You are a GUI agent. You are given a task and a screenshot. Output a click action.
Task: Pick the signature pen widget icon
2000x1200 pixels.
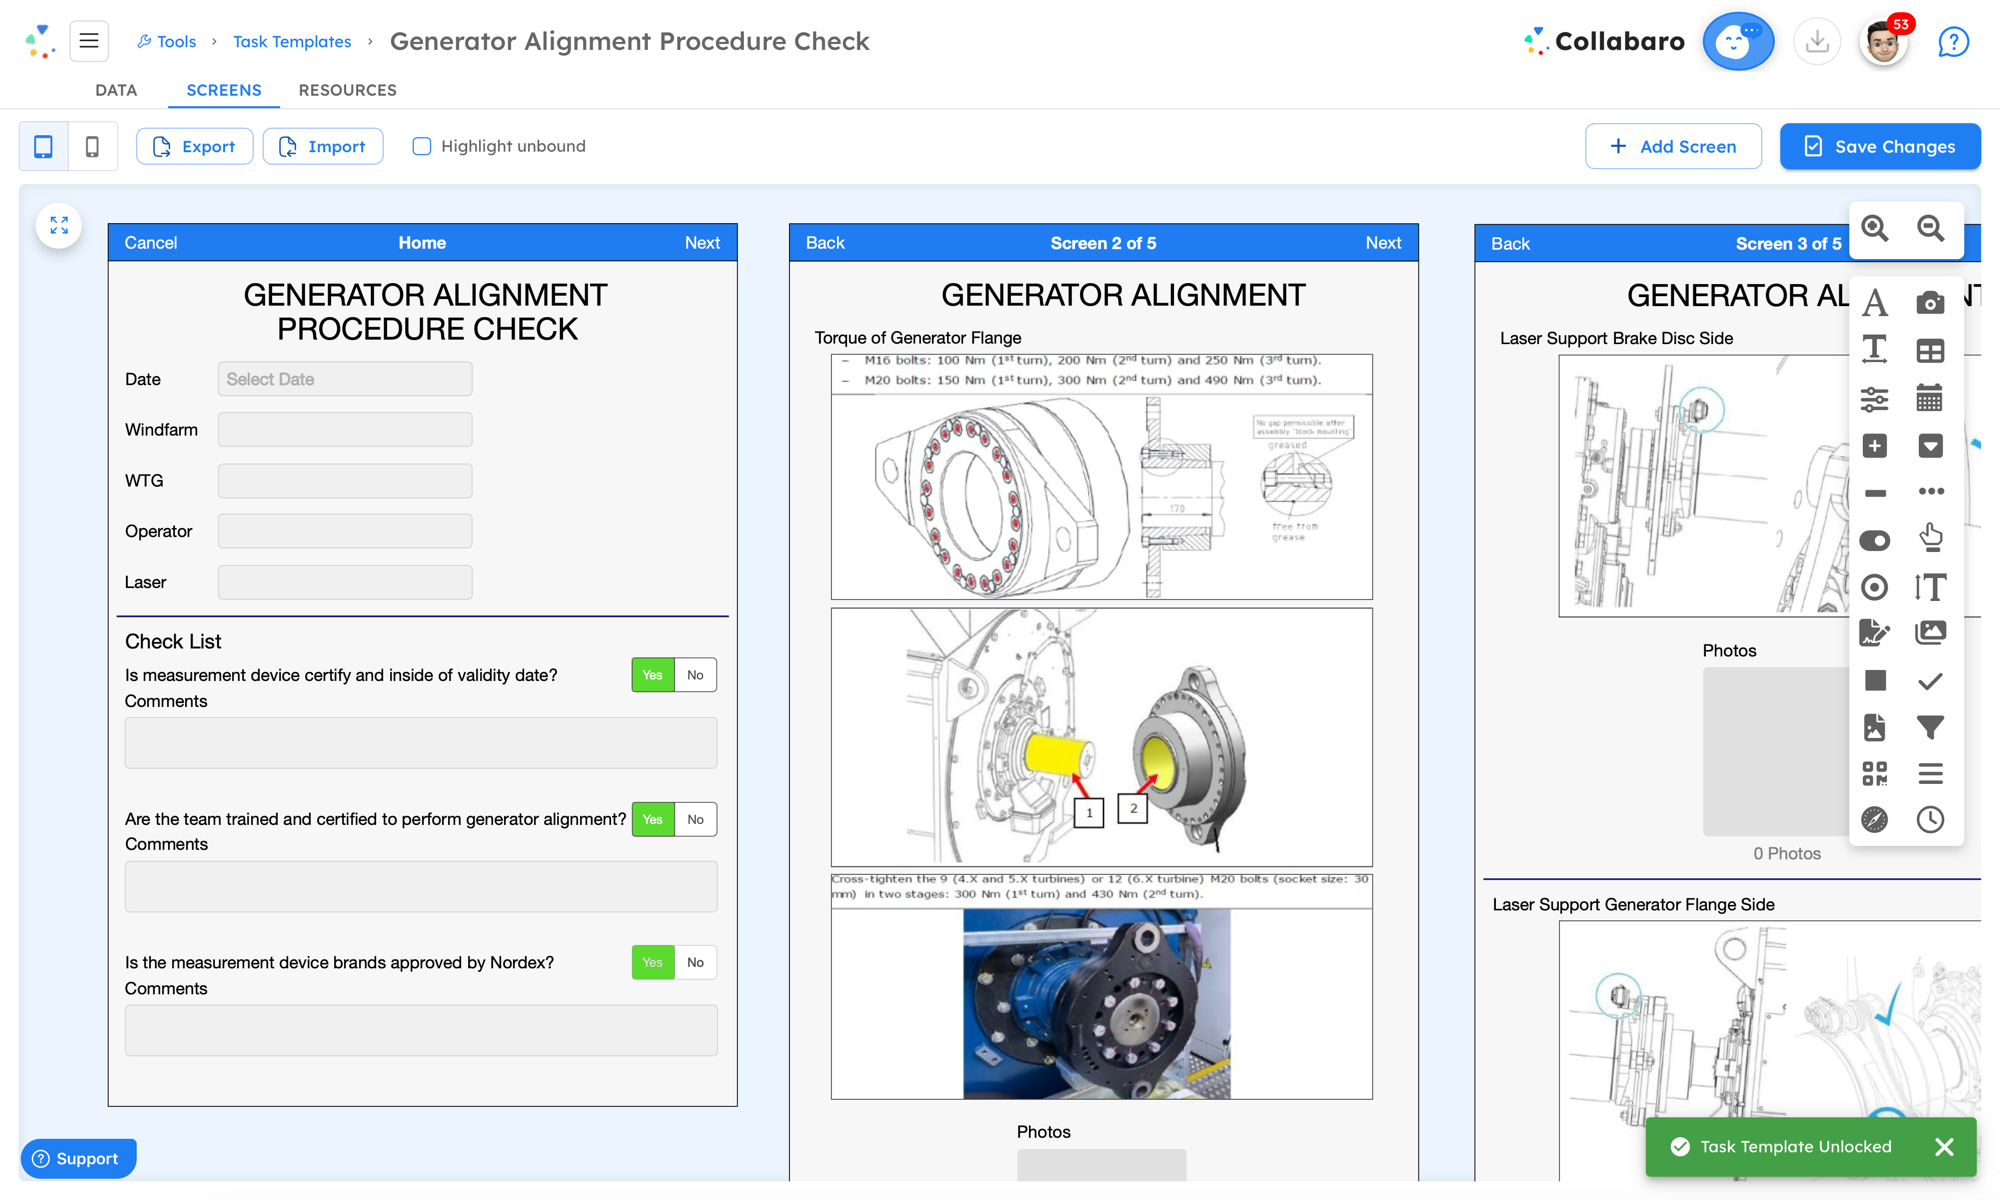(1875, 633)
